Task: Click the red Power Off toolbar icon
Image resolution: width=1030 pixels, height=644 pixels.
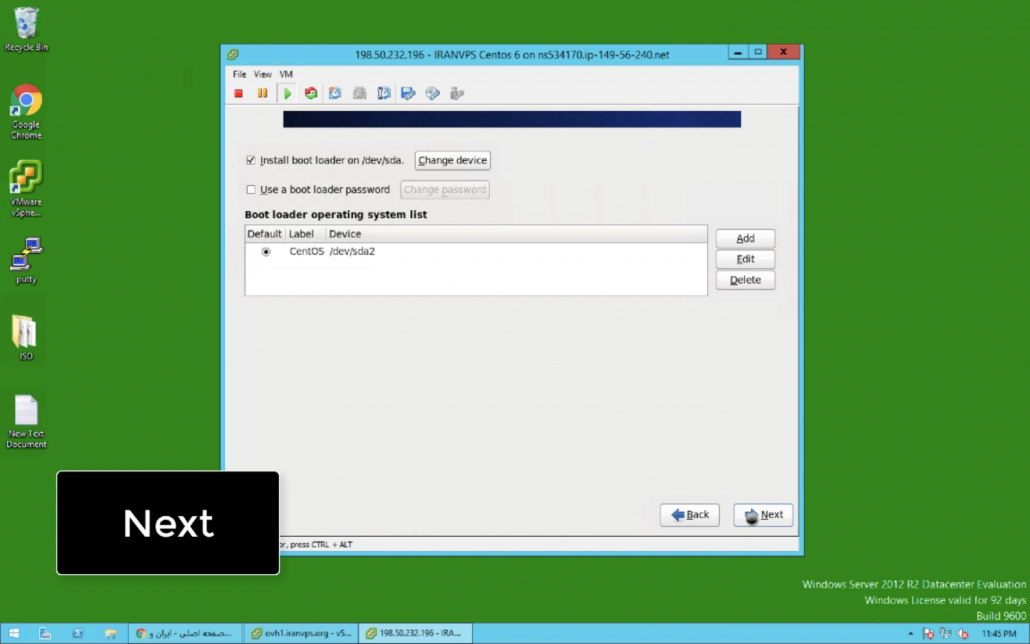Action: (x=238, y=94)
